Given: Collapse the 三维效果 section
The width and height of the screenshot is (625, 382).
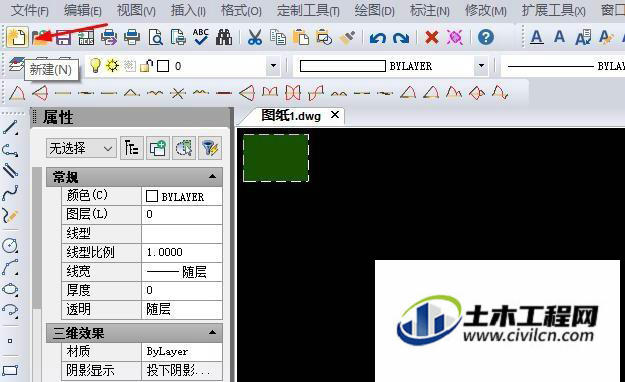Looking at the screenshot, I should pyautogui.click(x=212, y=332).
